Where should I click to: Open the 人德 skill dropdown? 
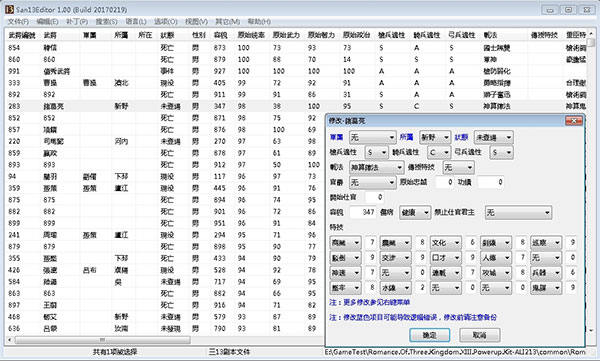click(496, 258)
